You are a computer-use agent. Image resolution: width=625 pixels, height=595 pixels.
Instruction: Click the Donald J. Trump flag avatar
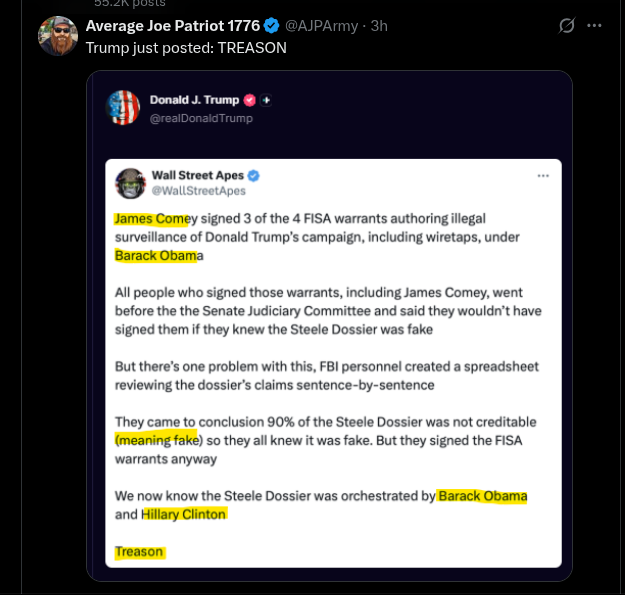coord(123,108)
